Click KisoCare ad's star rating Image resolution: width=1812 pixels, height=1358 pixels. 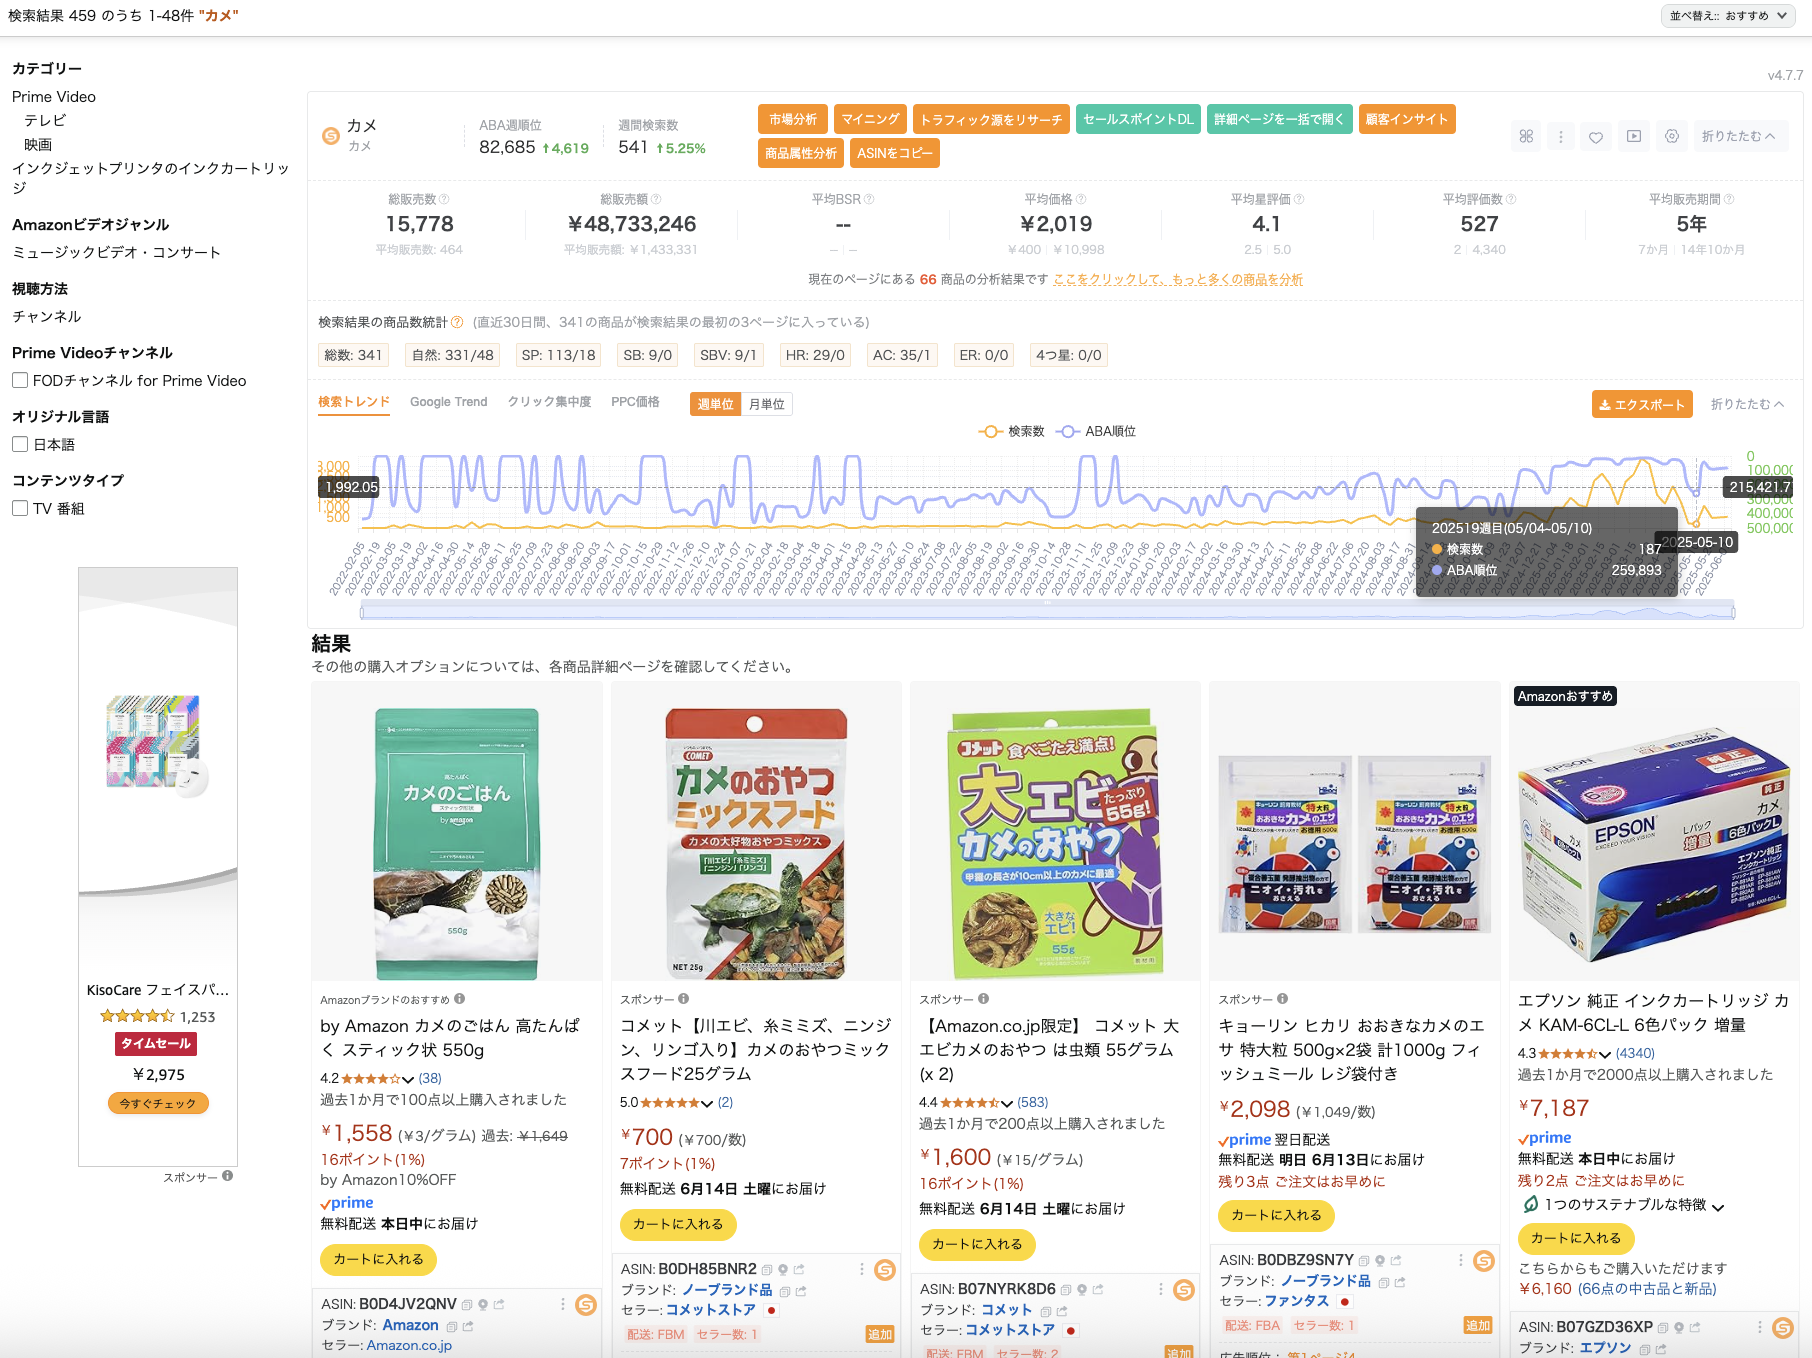[138, 1016]
